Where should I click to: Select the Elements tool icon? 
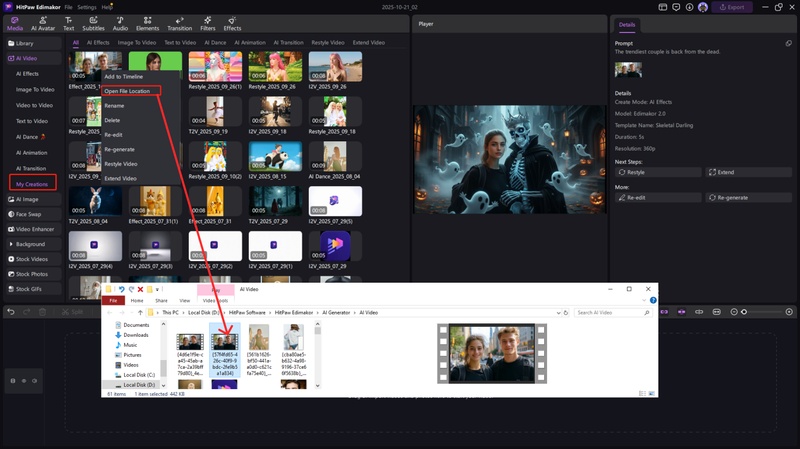pos(146,23)
